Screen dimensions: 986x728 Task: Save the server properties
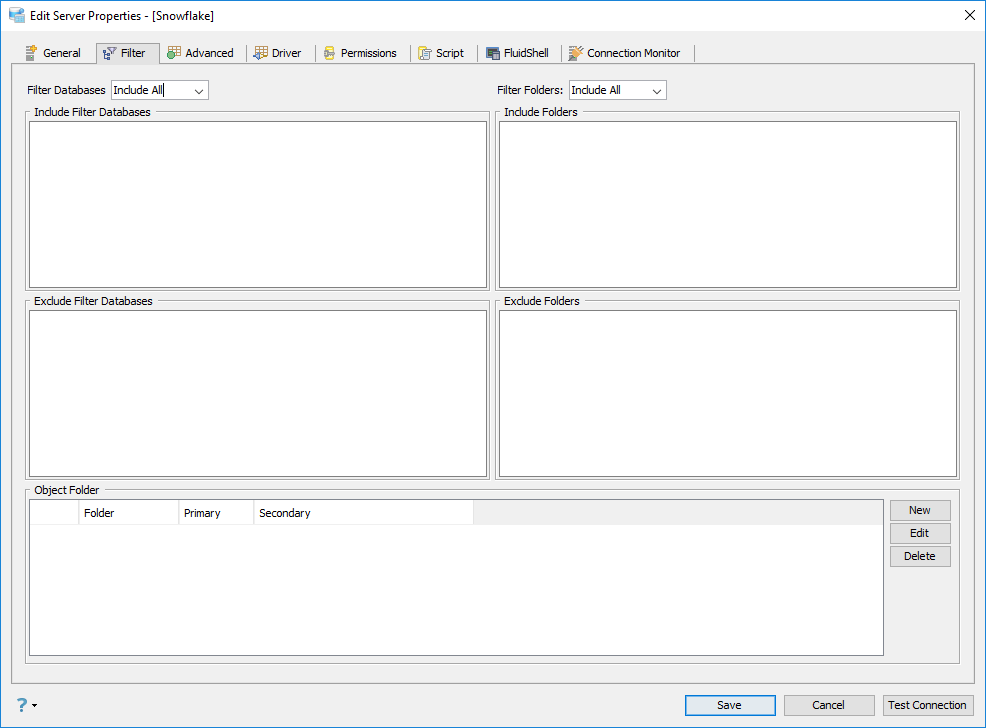click(730, 705)
